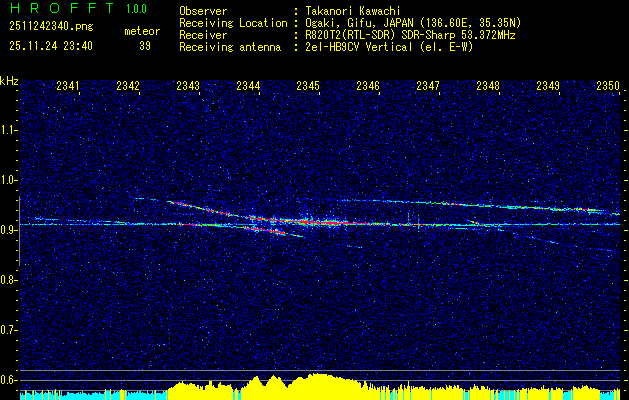Image resolution: width=629 pixels, height=400 pixels.
Task: Click the Receiver field label
Action: pyautogui.click(x=203, y=35)
